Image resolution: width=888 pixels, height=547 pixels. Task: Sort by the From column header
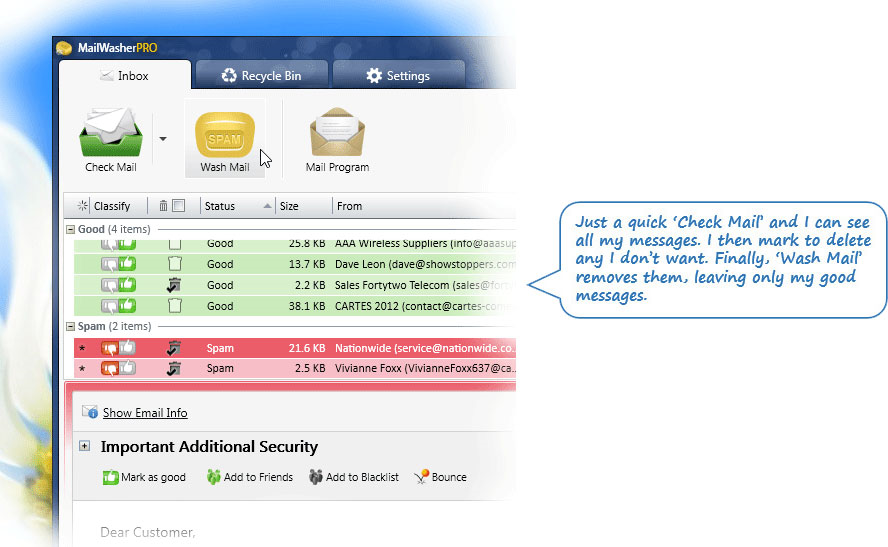pos(349,206)
